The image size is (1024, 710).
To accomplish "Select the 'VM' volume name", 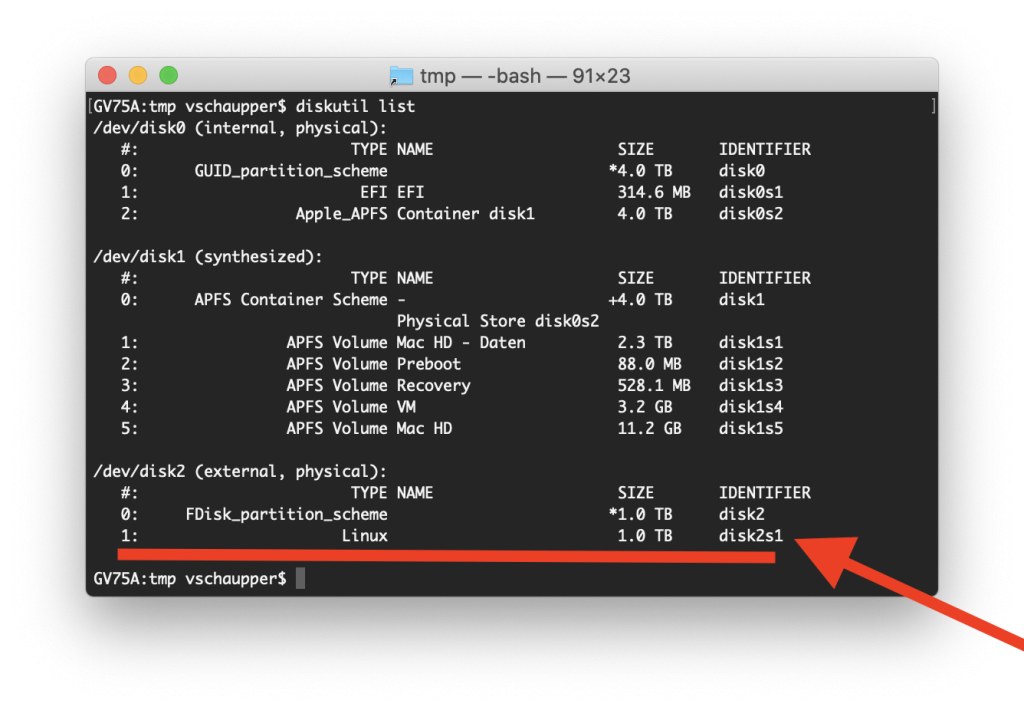I will 406,407.
